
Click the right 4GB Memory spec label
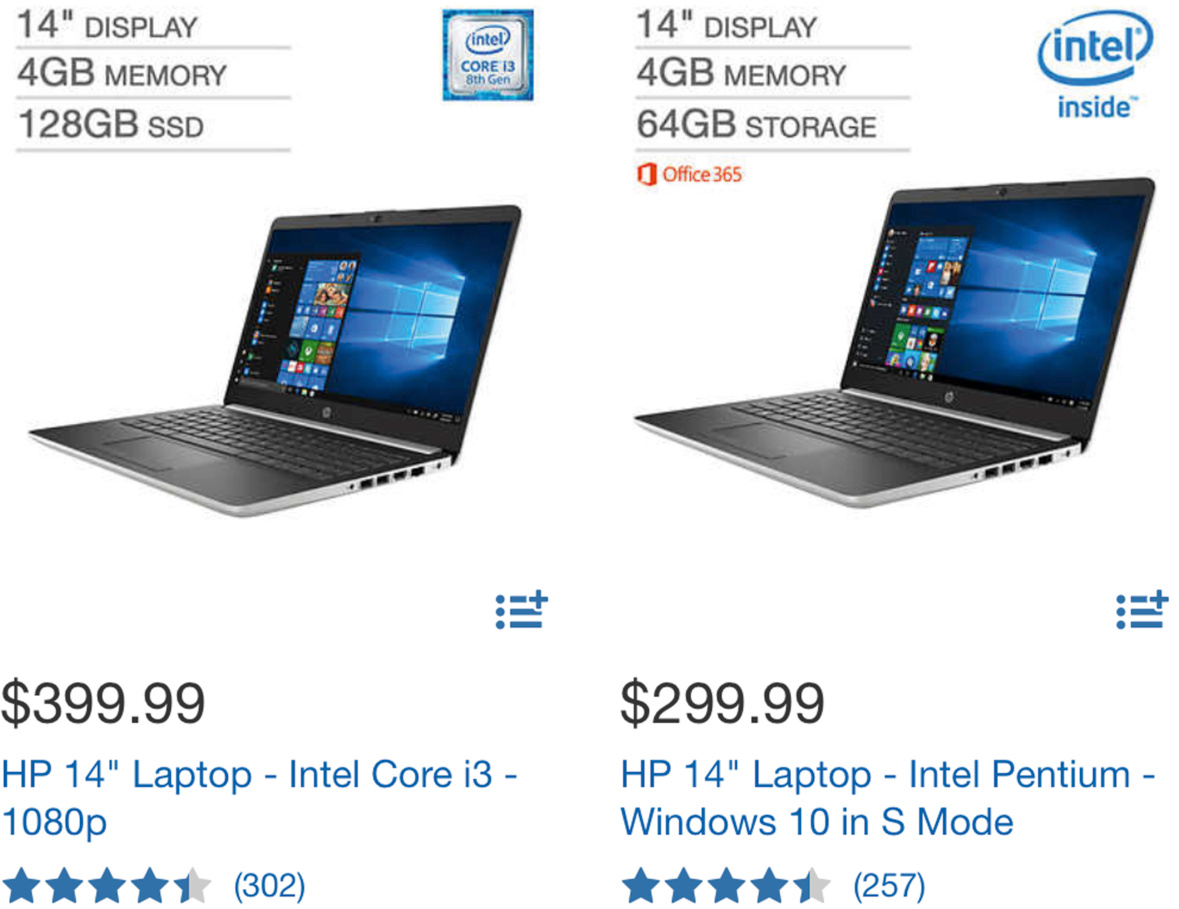point(741,74)
